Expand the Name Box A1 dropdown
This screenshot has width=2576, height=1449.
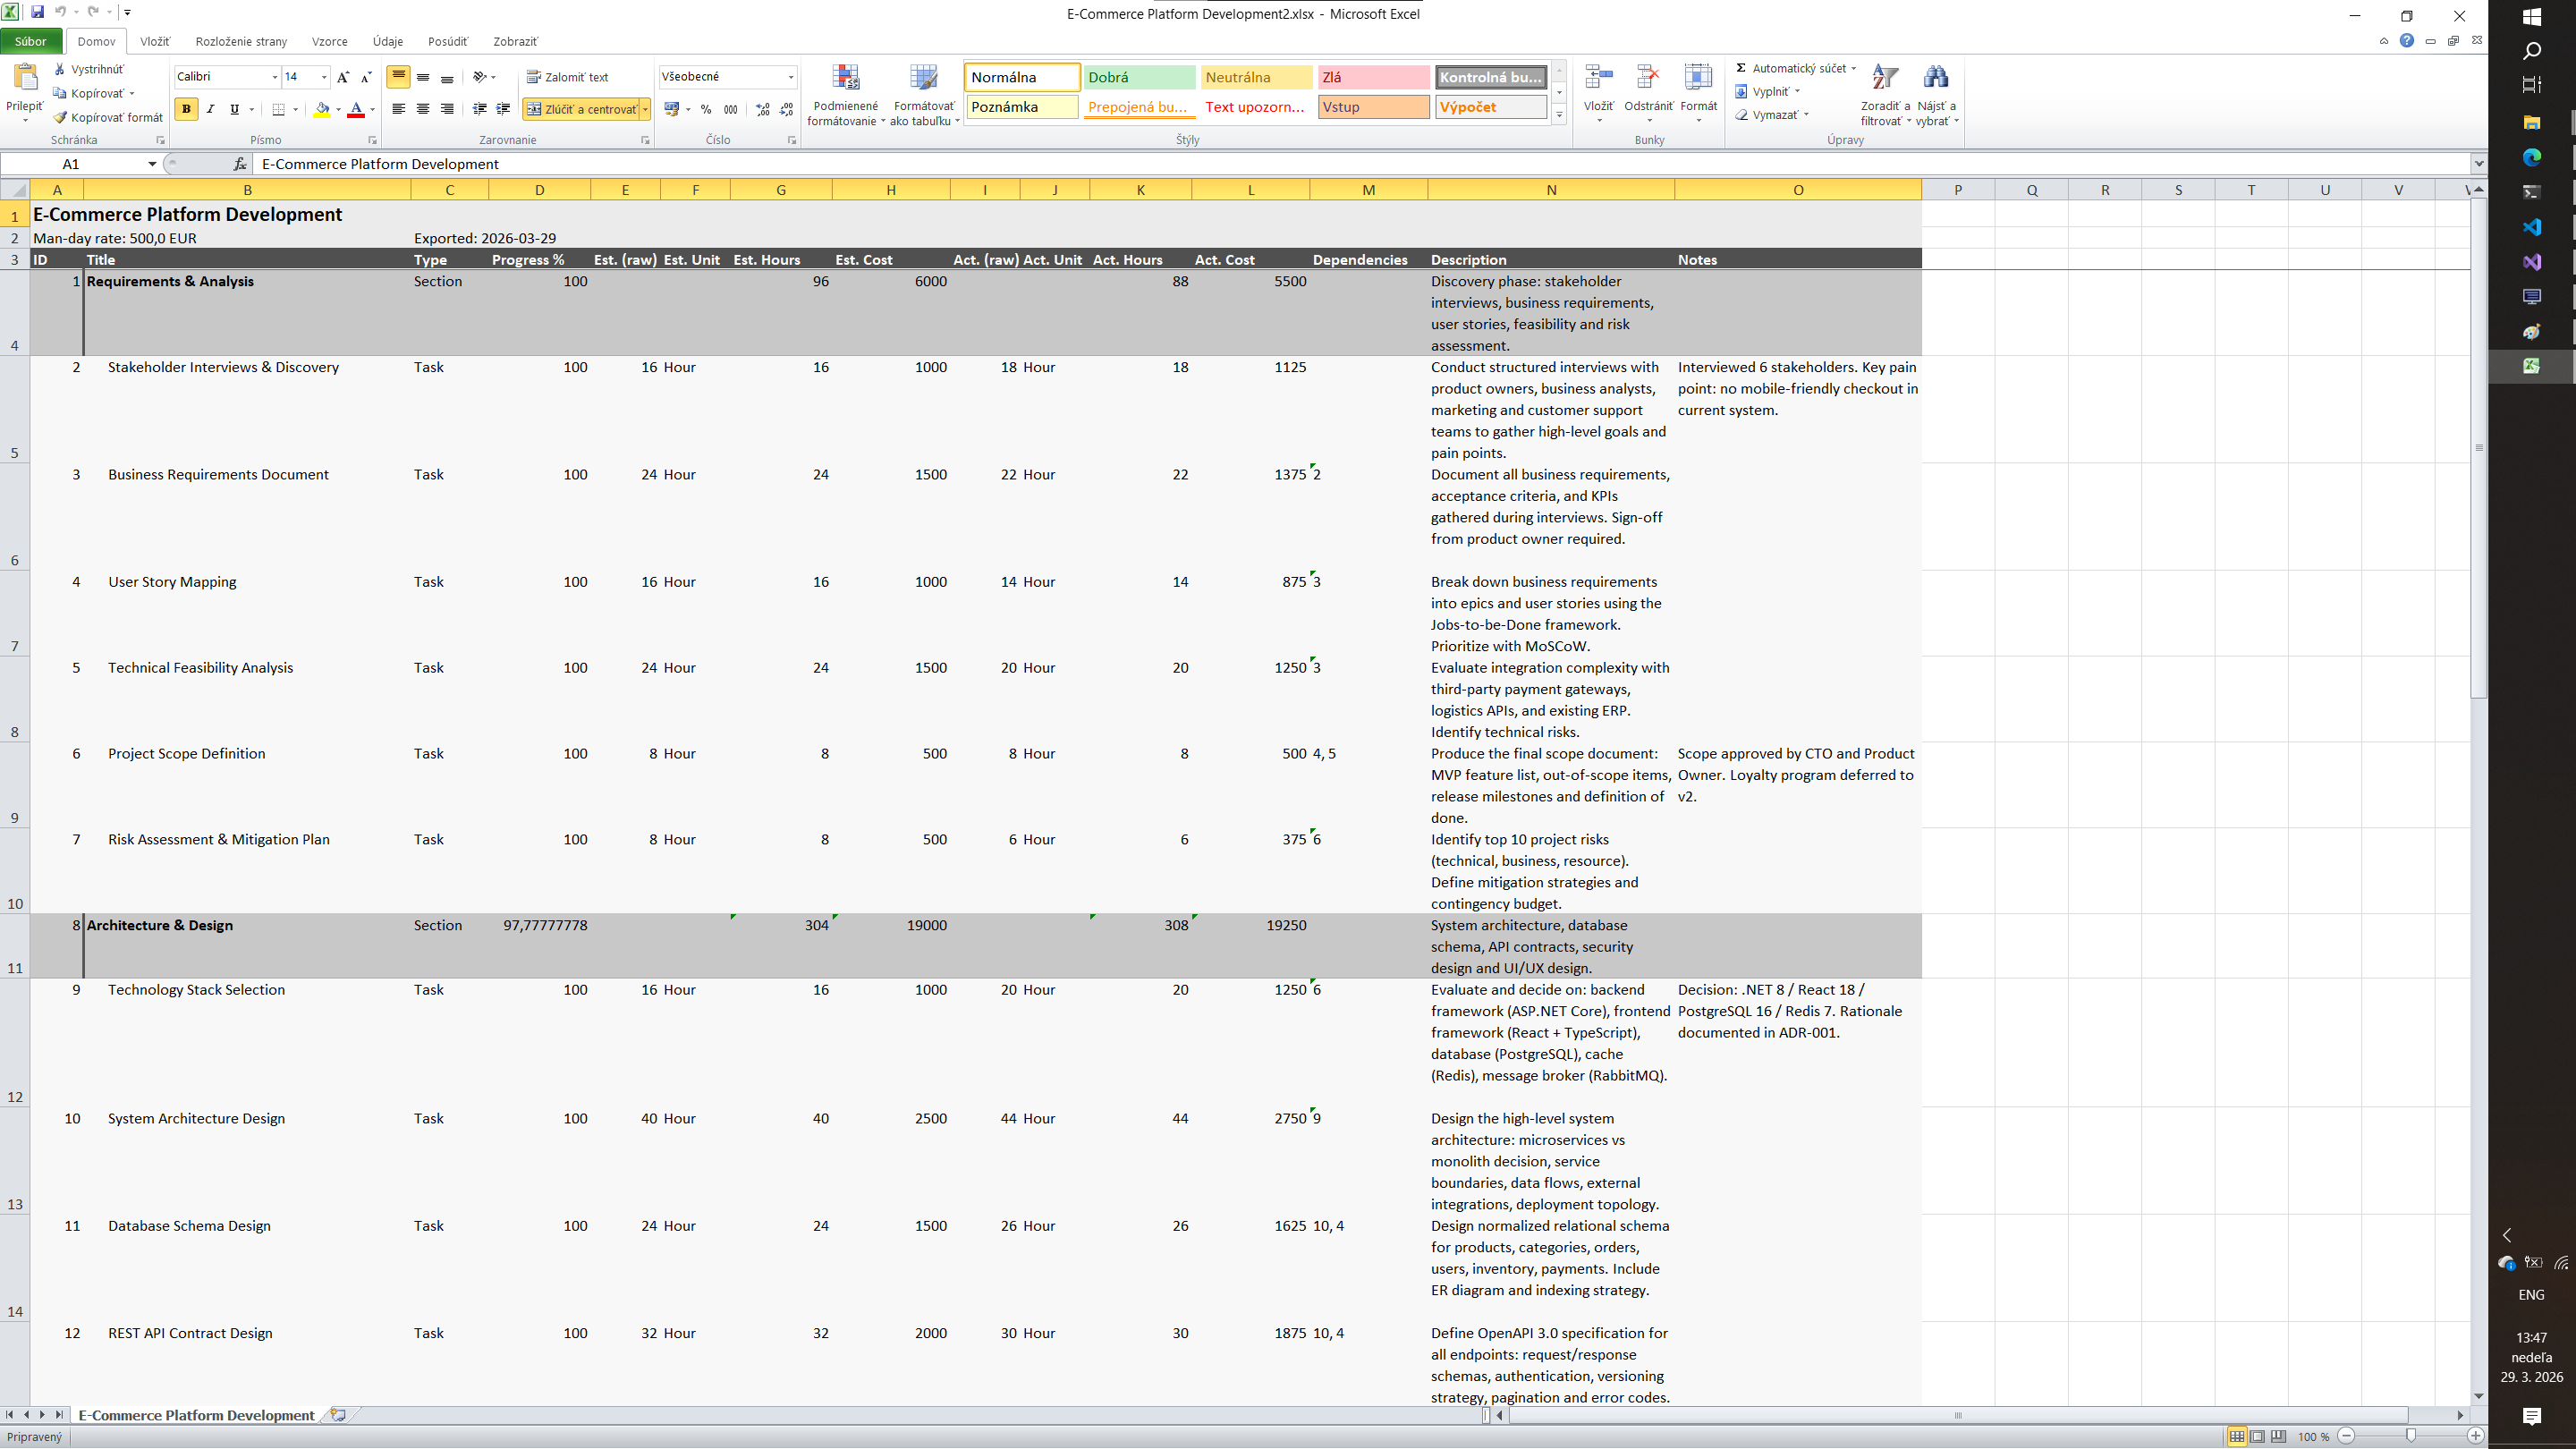click(152, 164)
